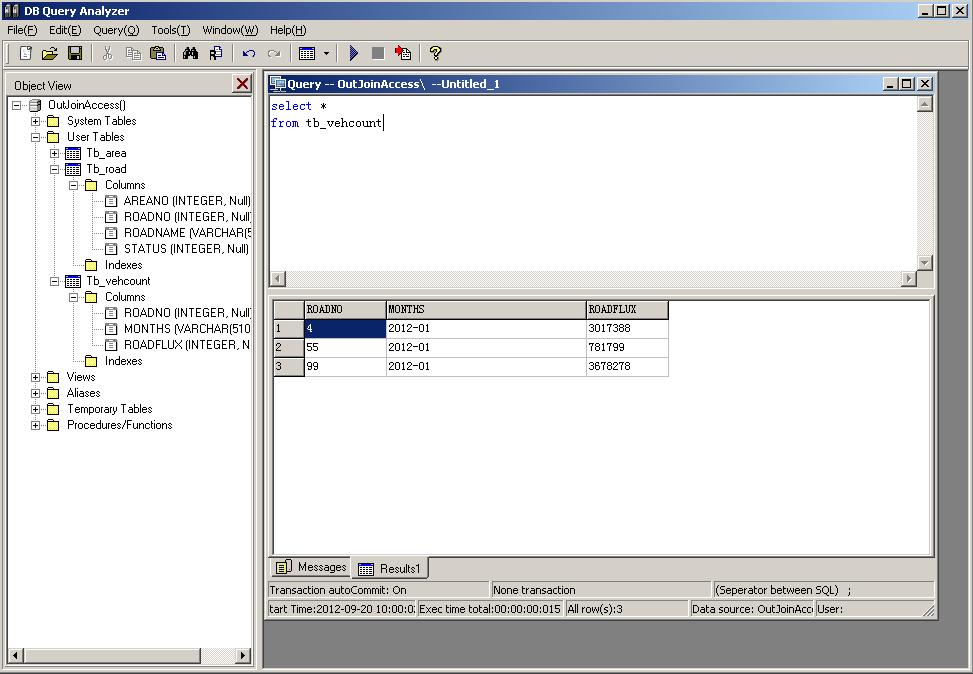Open an existing query file
Viewport: 973px width, 674px height.
49,53
